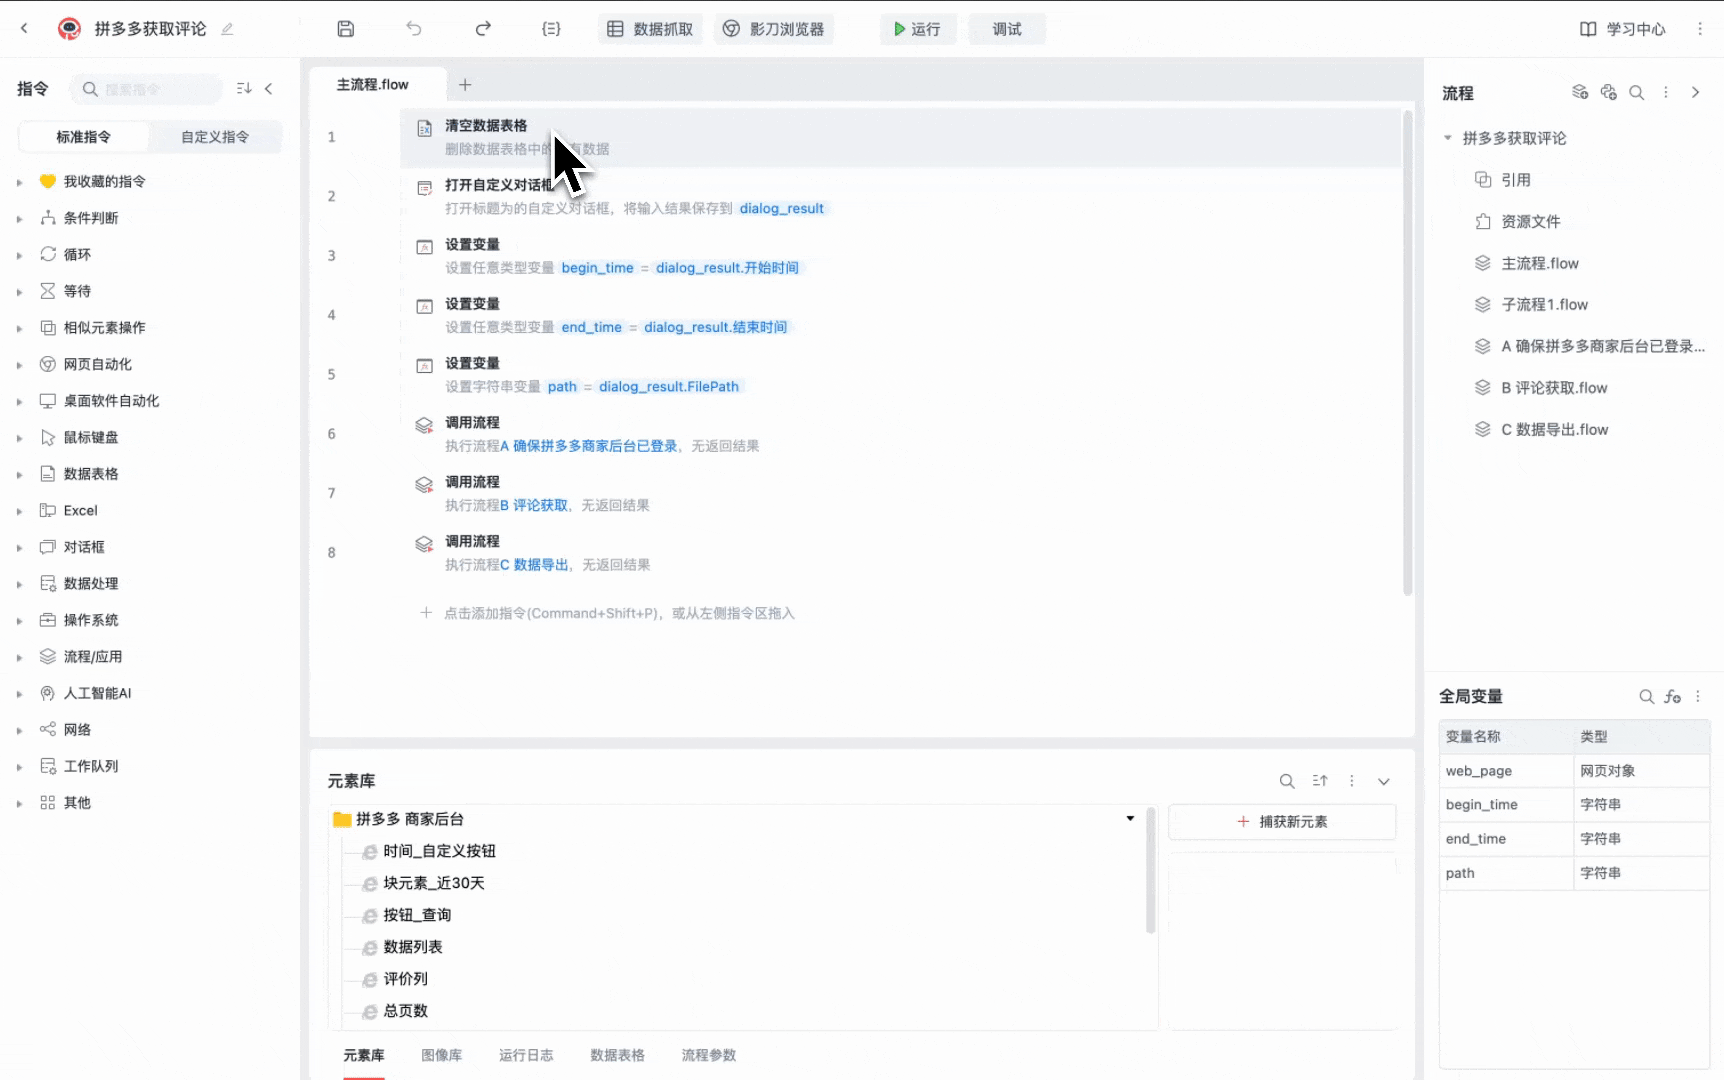1724x1080 pixels.
Task: Search the flow panel
Action: (1637, 92)
